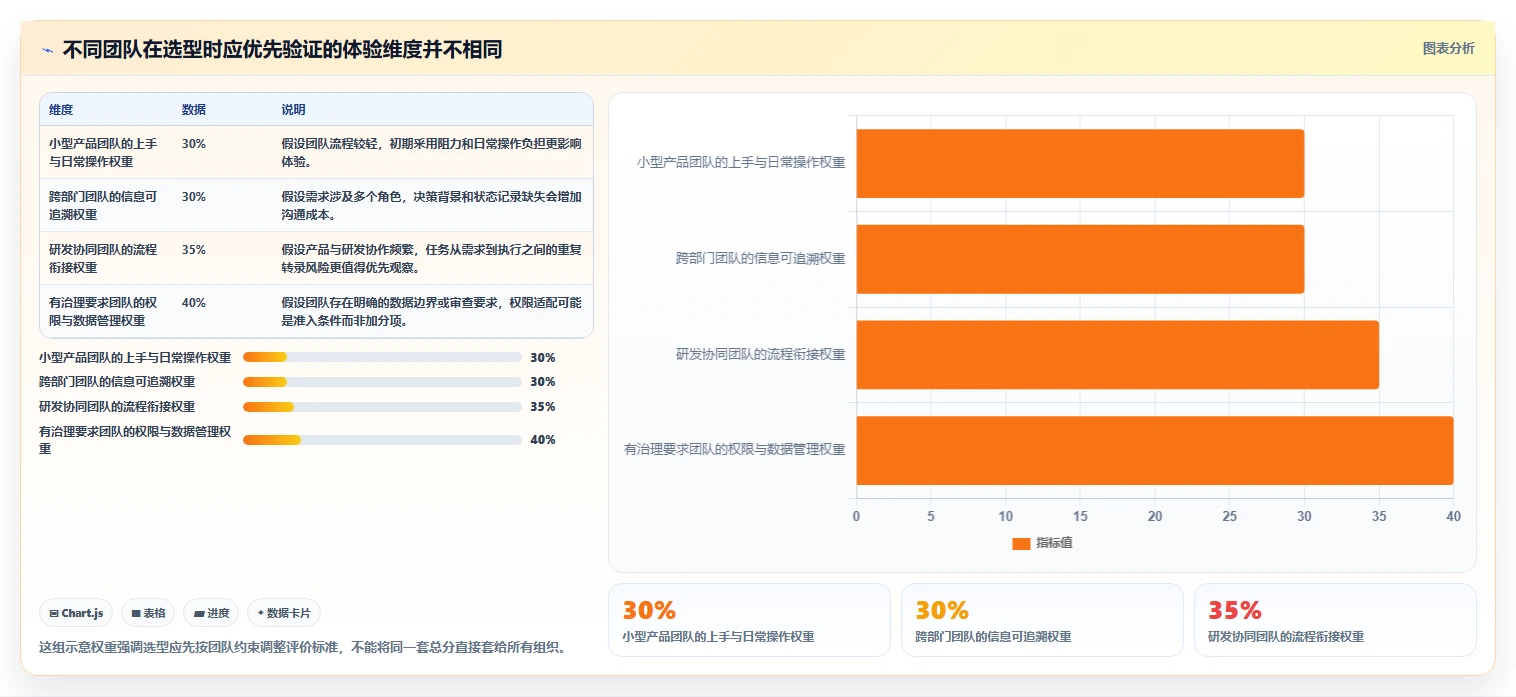This screenshot has height=697, width=1516.
Task: Click description starting 假设团队流程较轻
Action: 431,152
